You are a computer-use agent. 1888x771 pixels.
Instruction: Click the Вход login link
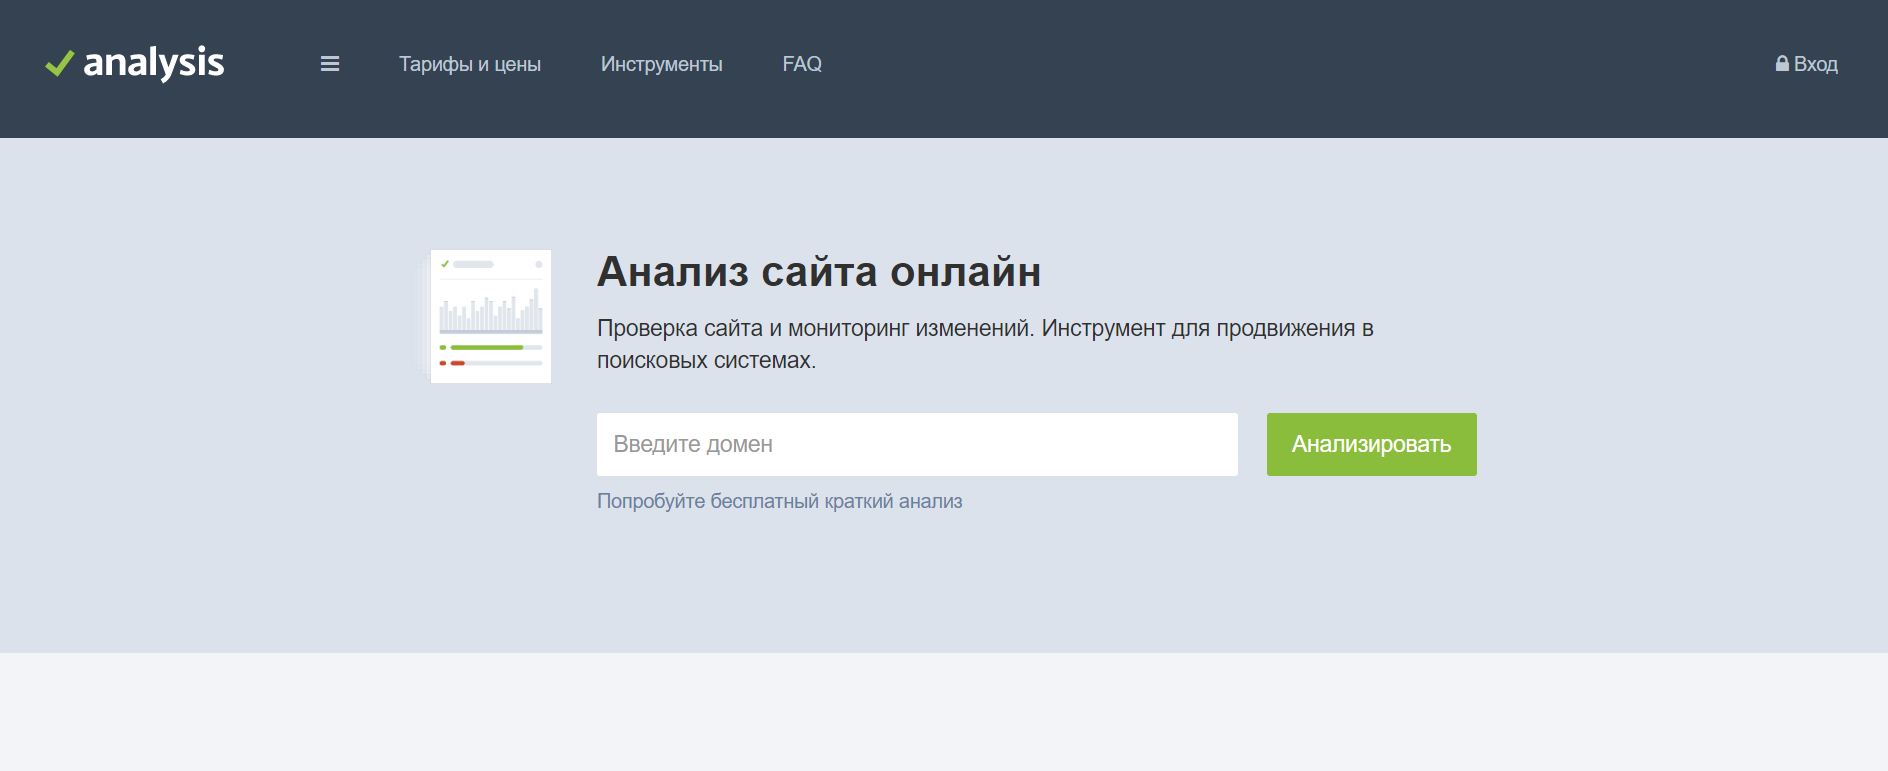pos(1815,64)
